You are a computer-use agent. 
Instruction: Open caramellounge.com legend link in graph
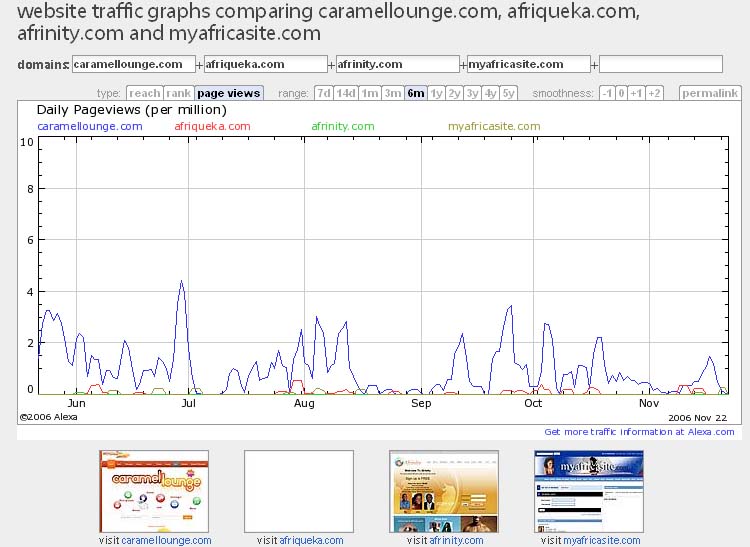90,126
